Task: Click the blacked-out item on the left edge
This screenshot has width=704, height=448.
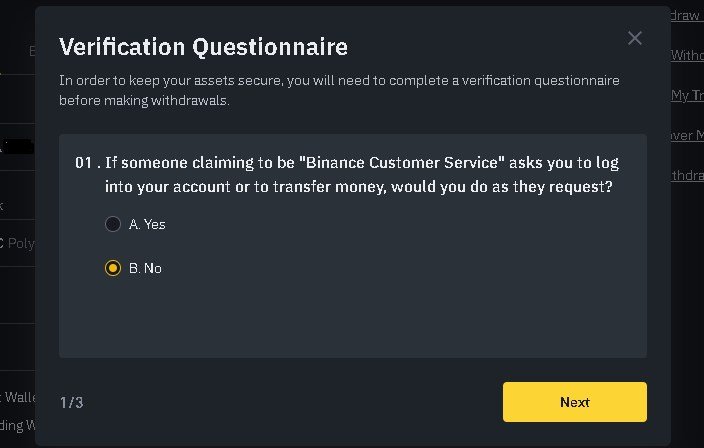Action: (x=18, y=147)
